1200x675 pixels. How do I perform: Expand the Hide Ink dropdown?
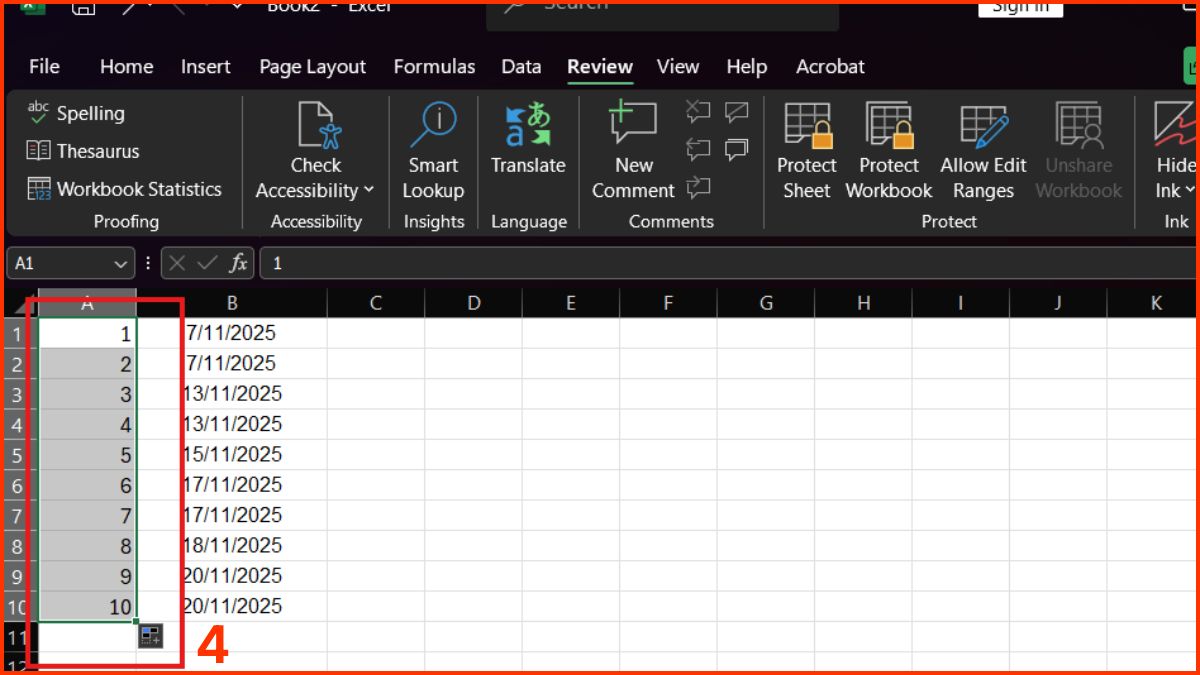(x=1189, y=191)
